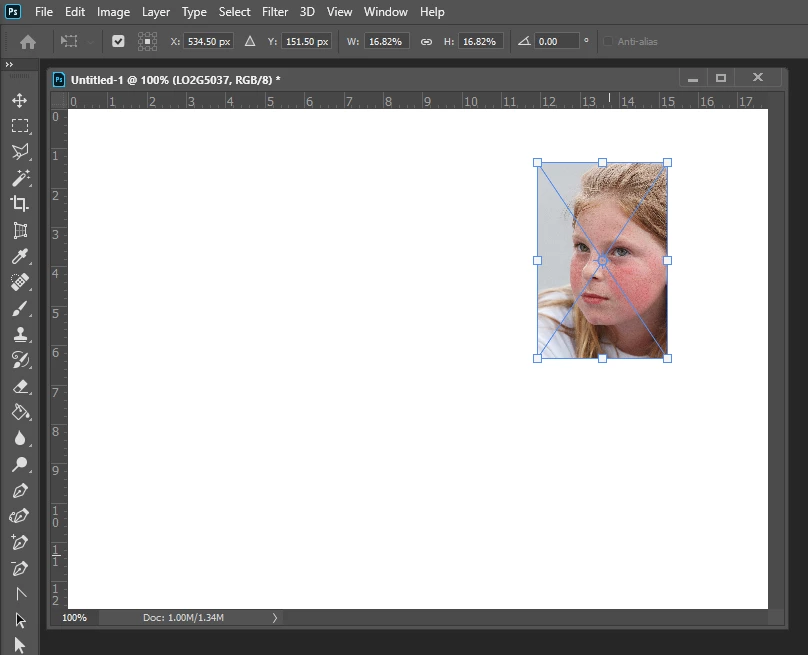The height and width of the screenshot is (655, 808).
Task: Click the rotation angle field
Action: 557,41
